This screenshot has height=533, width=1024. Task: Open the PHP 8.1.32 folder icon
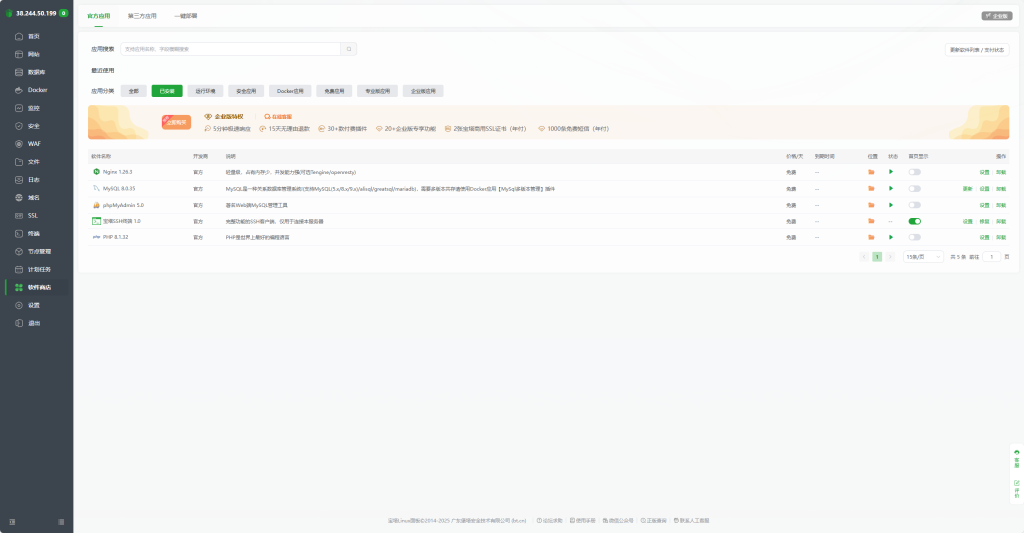point(871,237)
